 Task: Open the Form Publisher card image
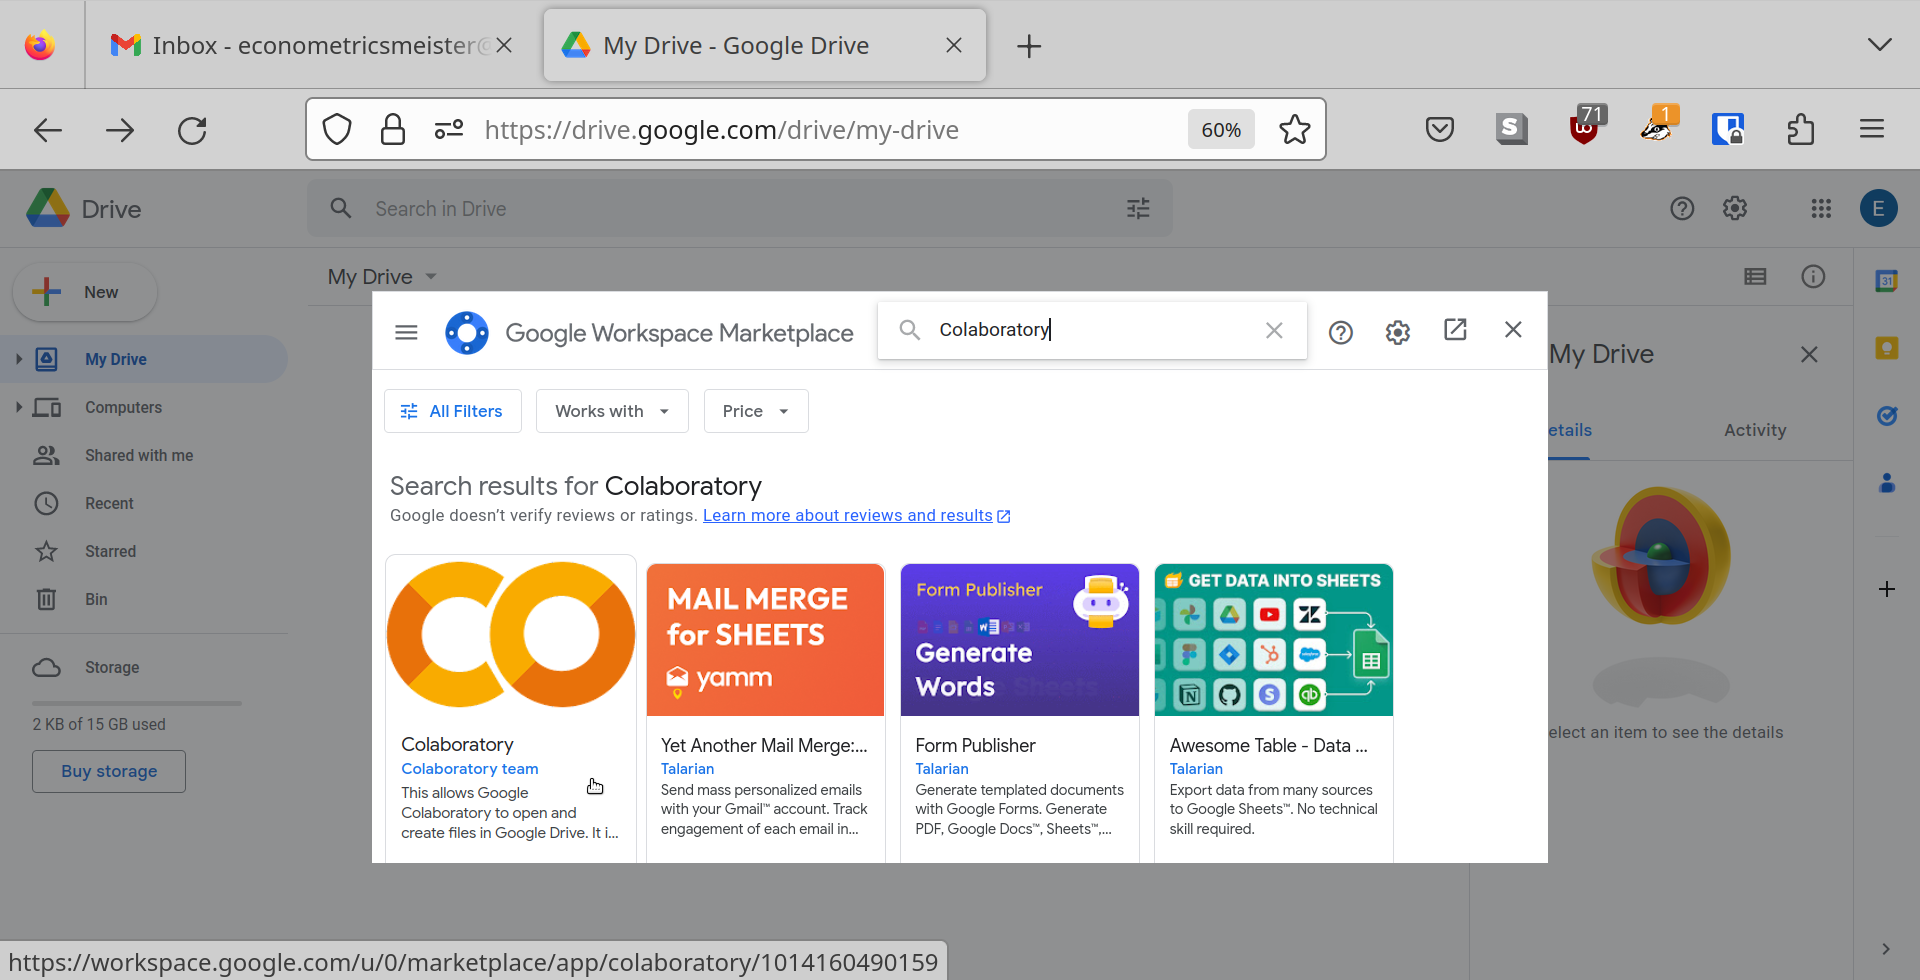pos(1020,640)
